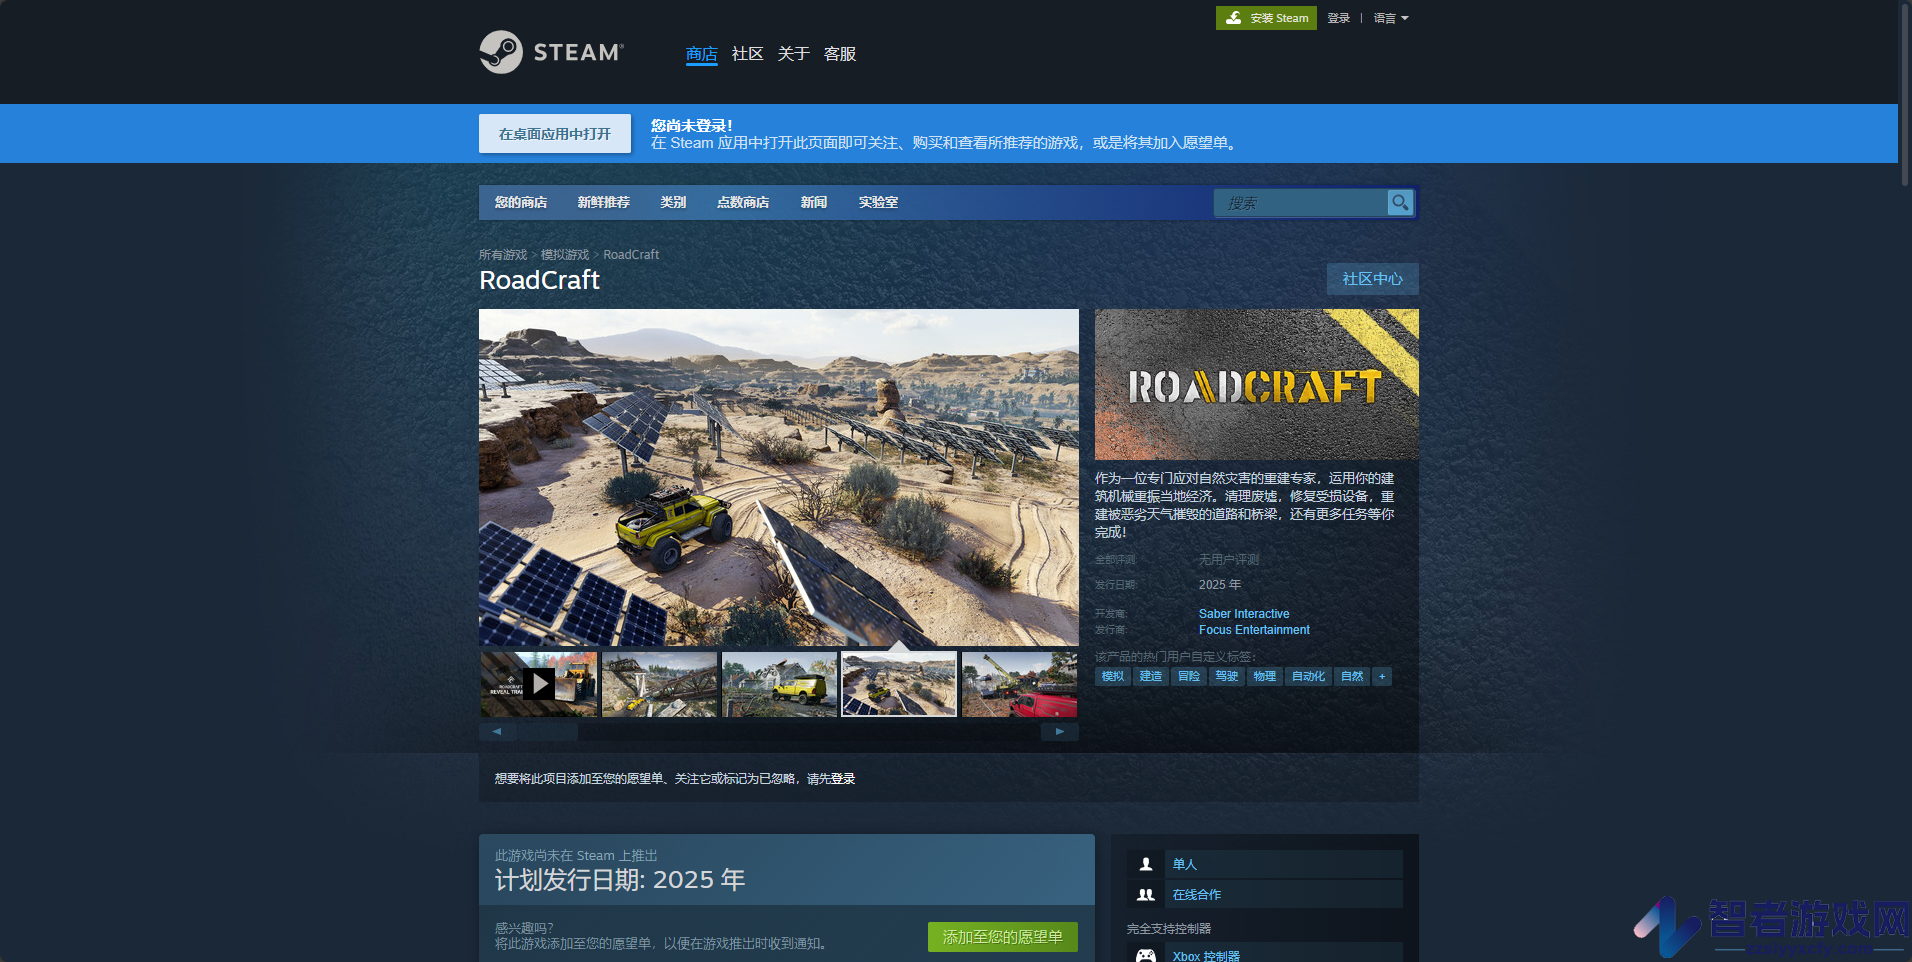
Task: Open the 新闻 news tab
Action: (814, 202)
